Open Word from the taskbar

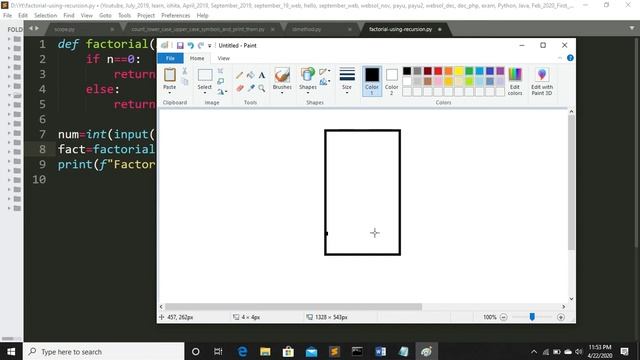click(380, 351)
